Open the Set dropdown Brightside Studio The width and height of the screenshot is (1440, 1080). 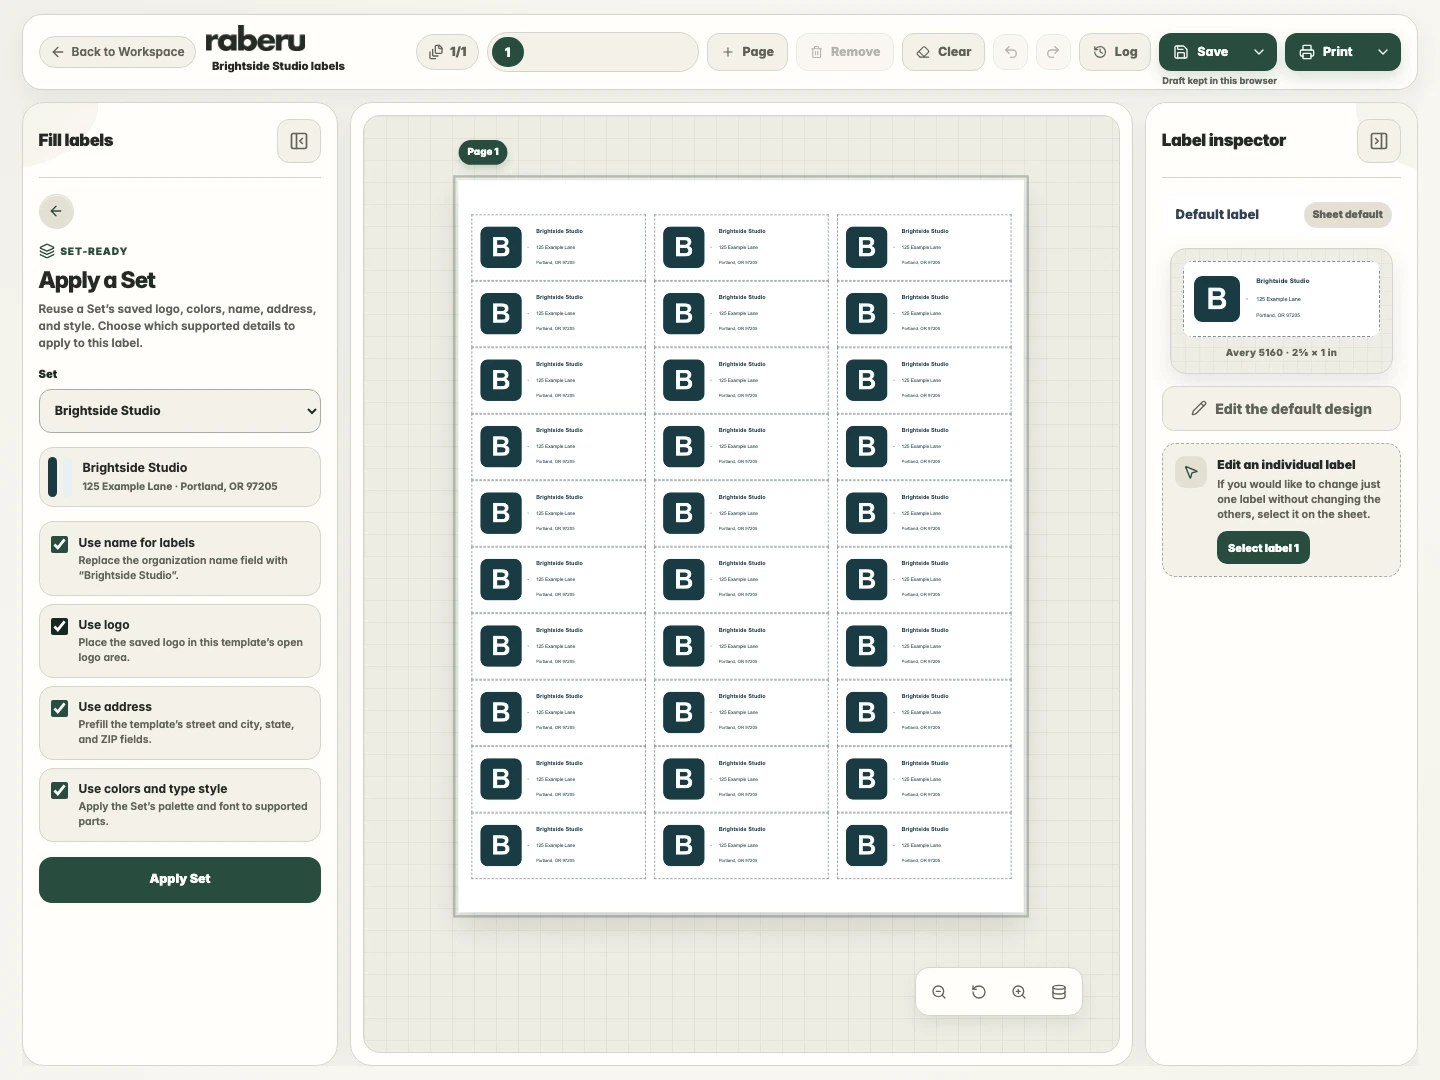click(x=180, y=411)
